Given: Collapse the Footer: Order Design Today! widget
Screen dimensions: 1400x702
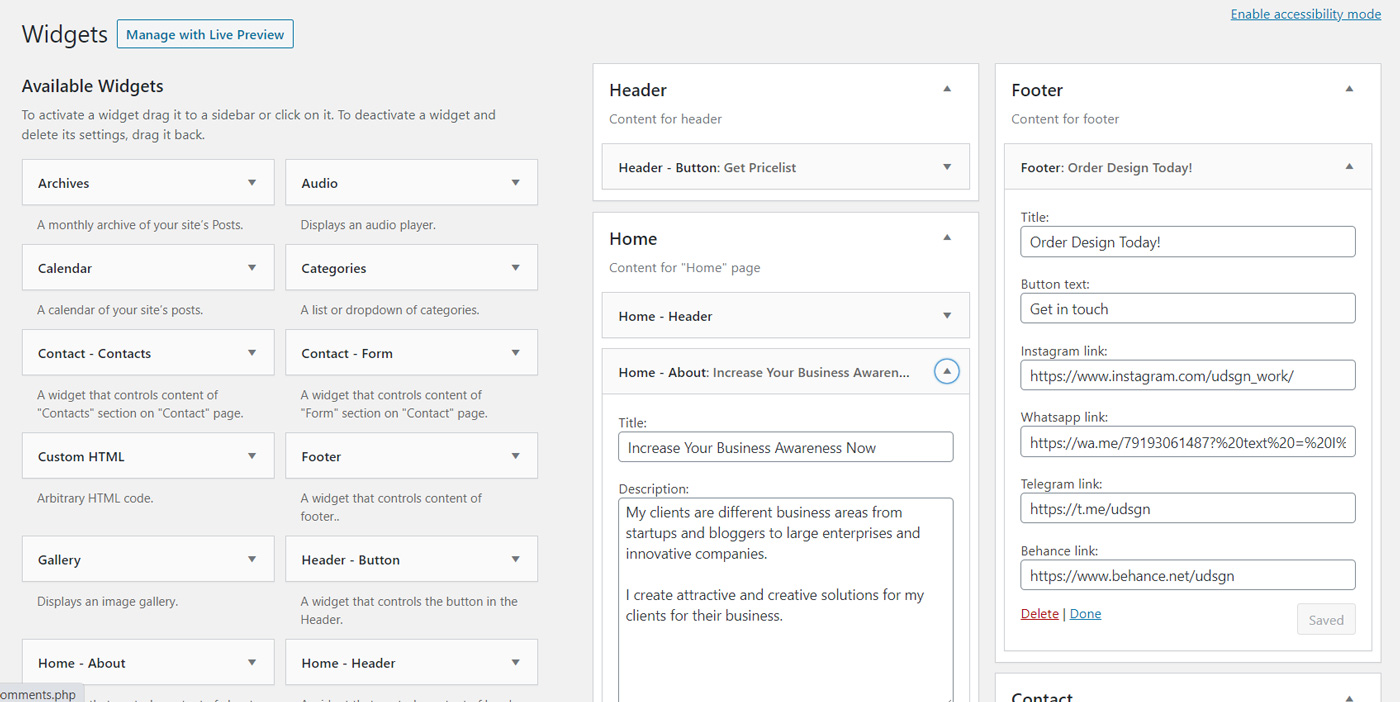Looking at the screenshot, I should point(1349,167).
